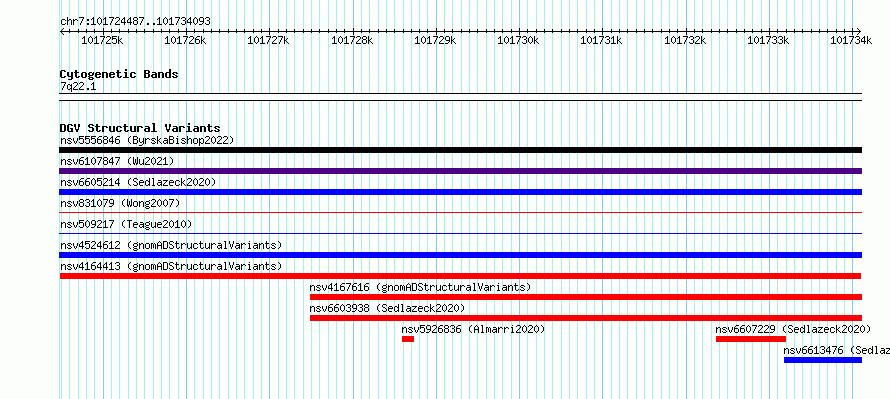Screen dimensions: 890x399
Task: Click the 7q22.1 cytogenetic band line
Action: click(460, 97)
